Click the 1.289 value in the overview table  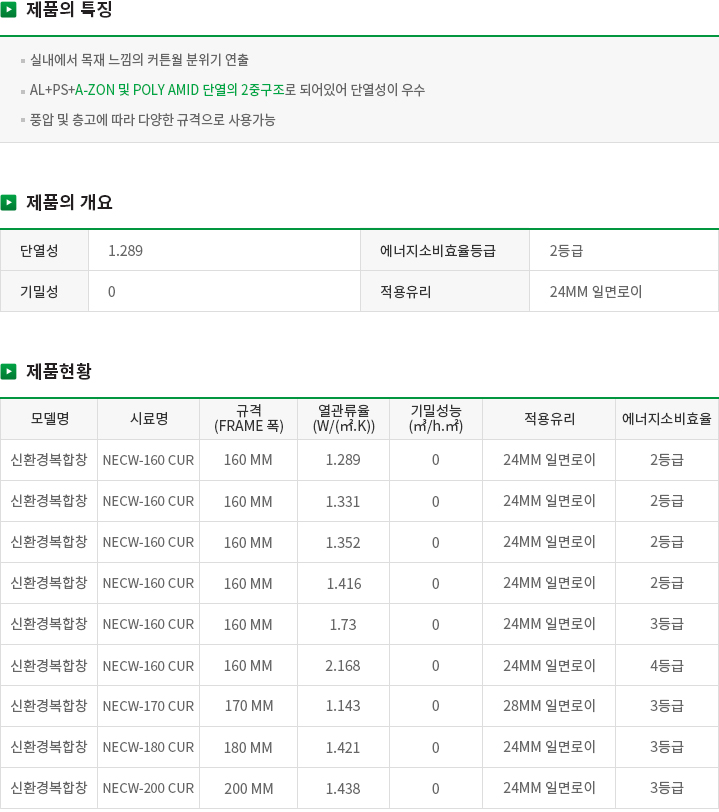point(125,251)
